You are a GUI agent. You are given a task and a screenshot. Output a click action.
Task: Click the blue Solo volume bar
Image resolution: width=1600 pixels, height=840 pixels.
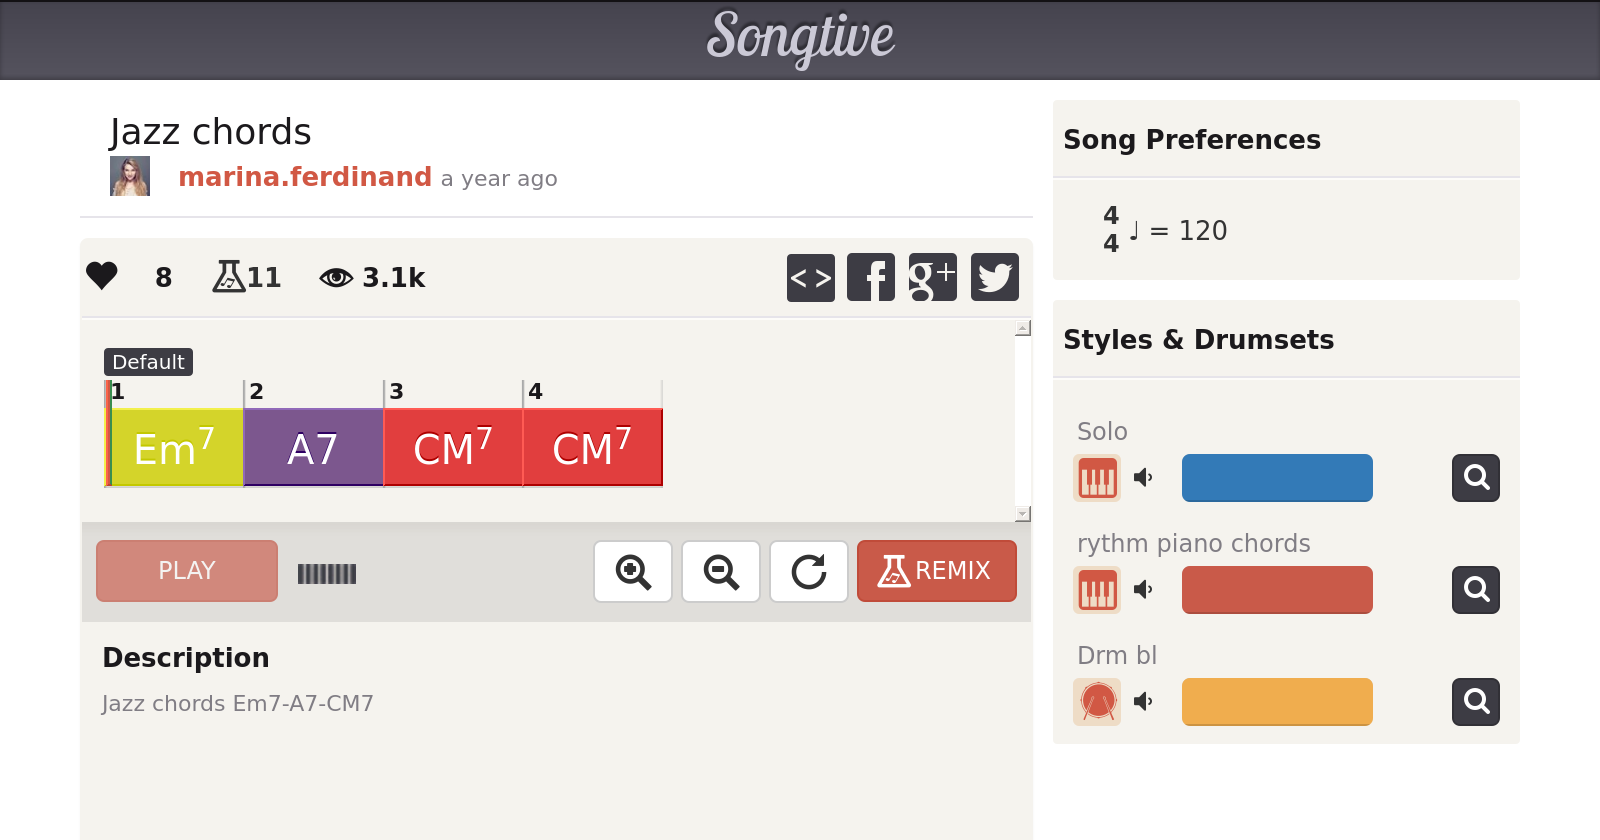click(1277, 478)
